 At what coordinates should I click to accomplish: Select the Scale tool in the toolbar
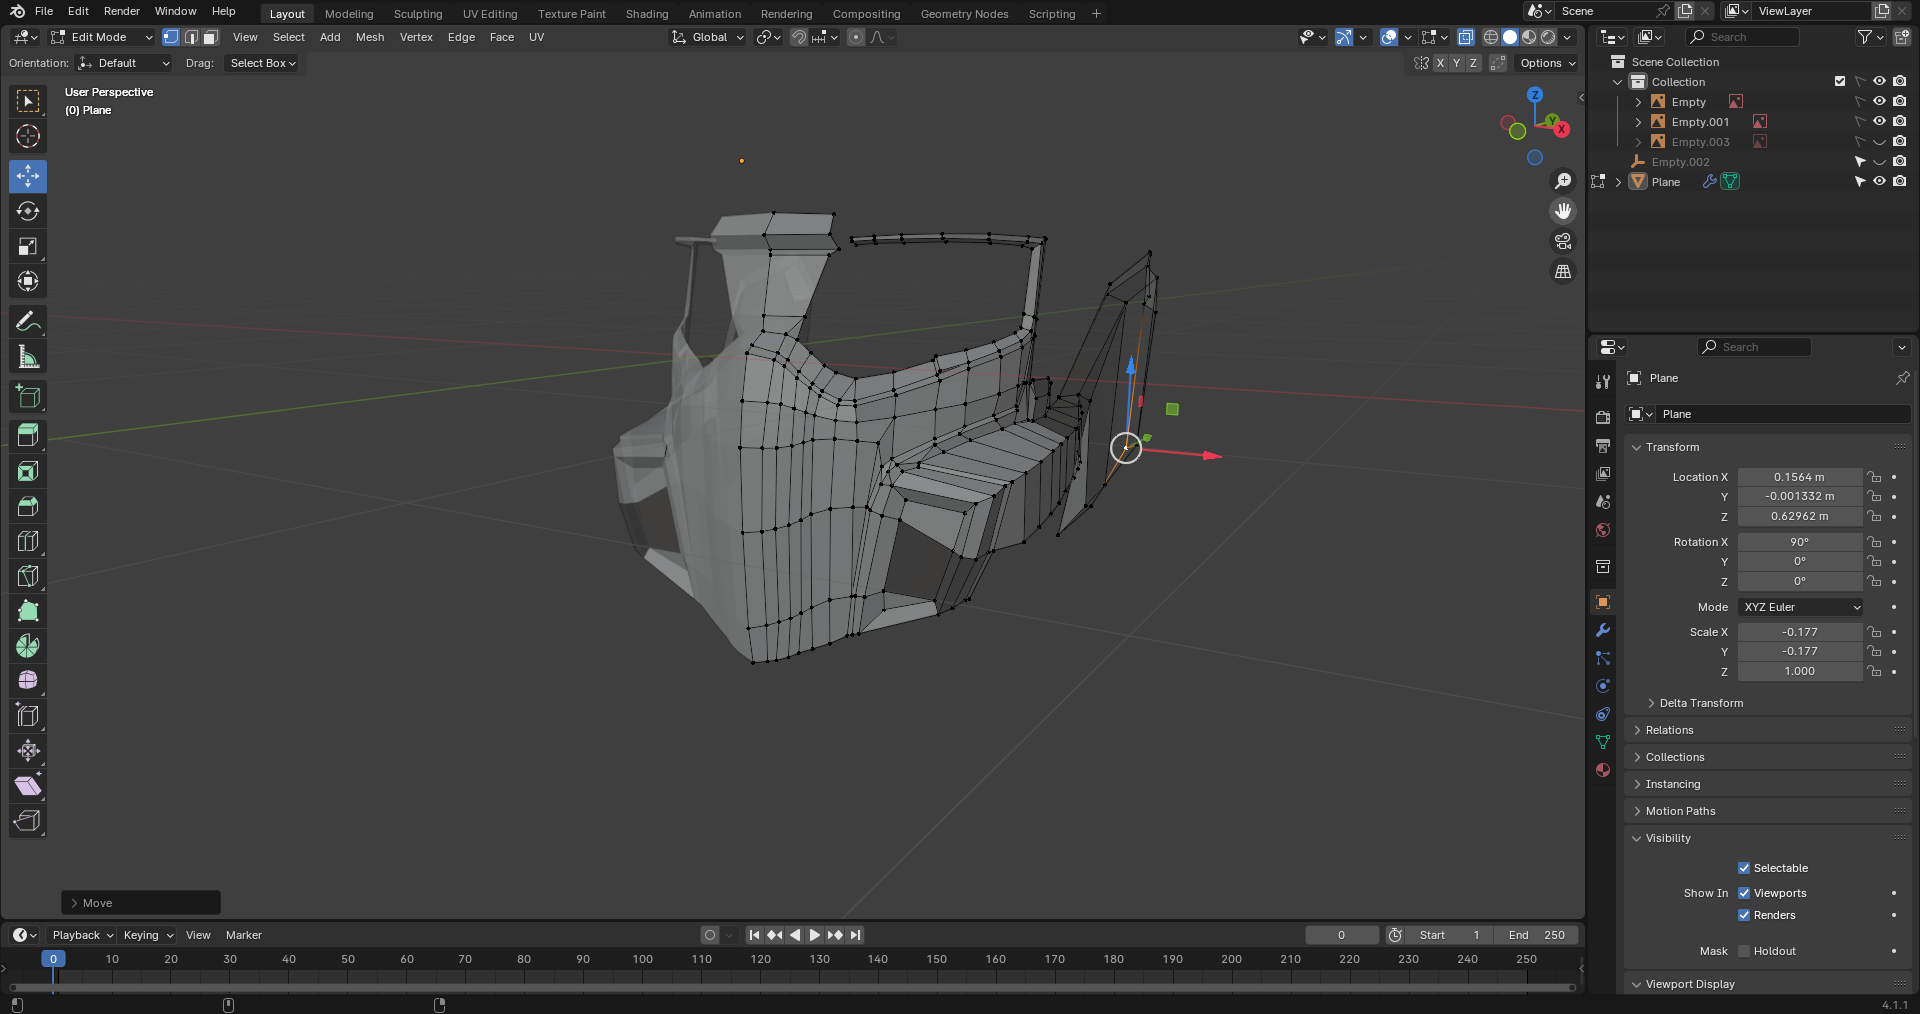click(x=28, y=246)
